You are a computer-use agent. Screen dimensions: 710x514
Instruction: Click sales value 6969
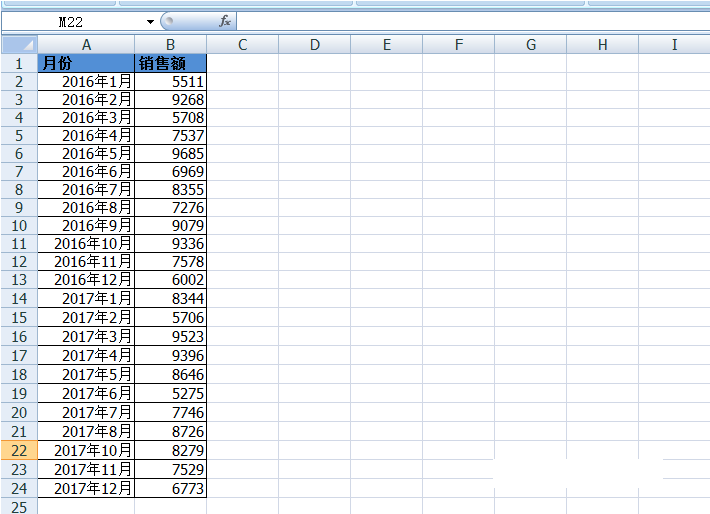click(170, 172)
